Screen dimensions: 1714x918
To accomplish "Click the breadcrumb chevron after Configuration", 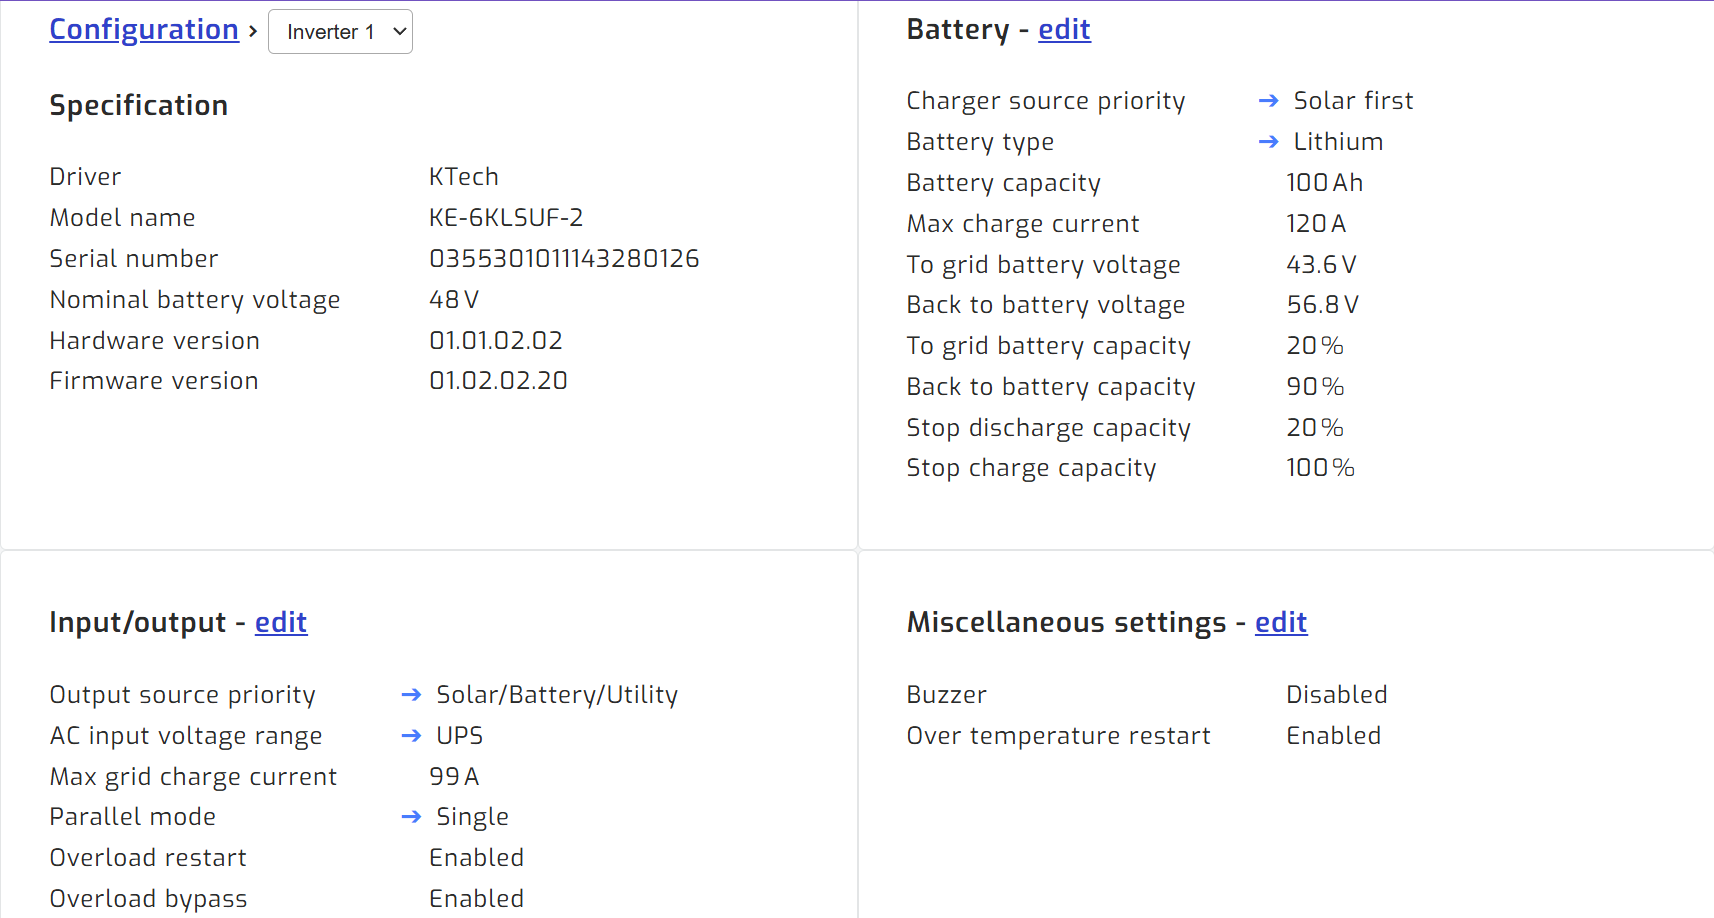I will pyautogui.click(x=251, y=30).
